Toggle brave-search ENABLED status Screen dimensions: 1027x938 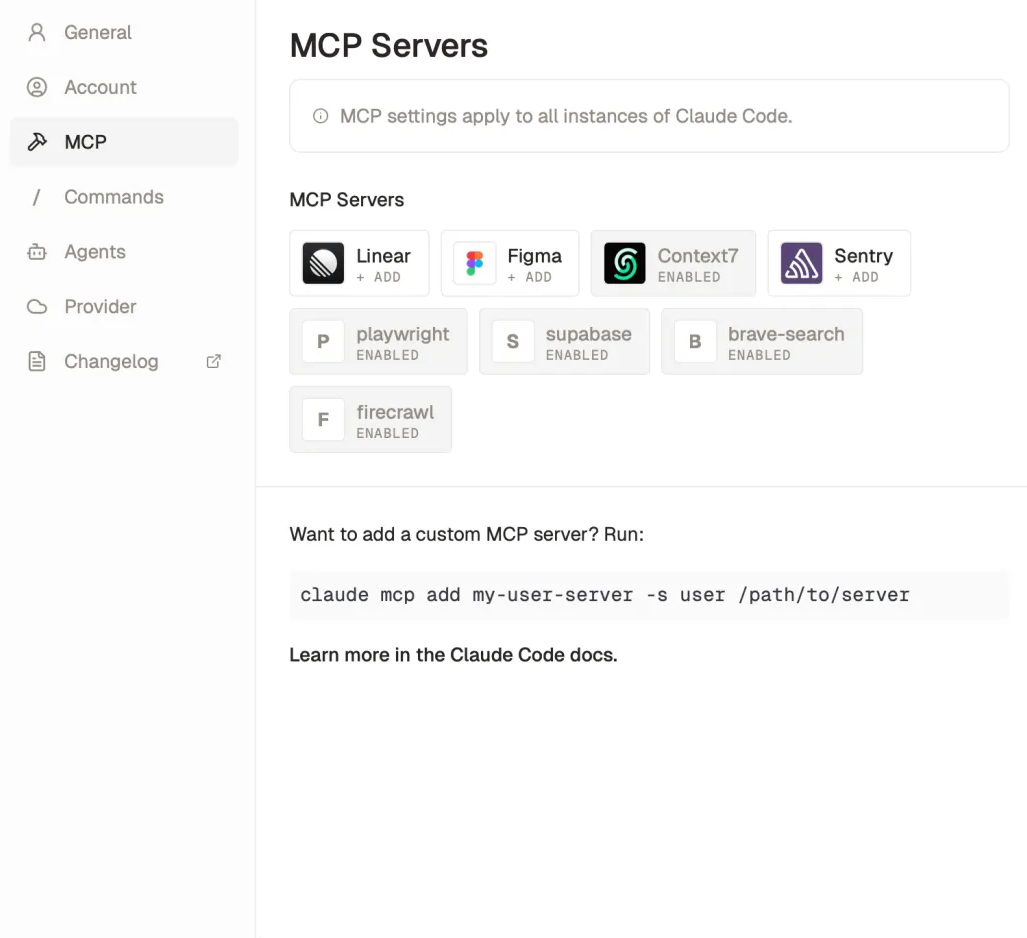click(x=760, y=355)
